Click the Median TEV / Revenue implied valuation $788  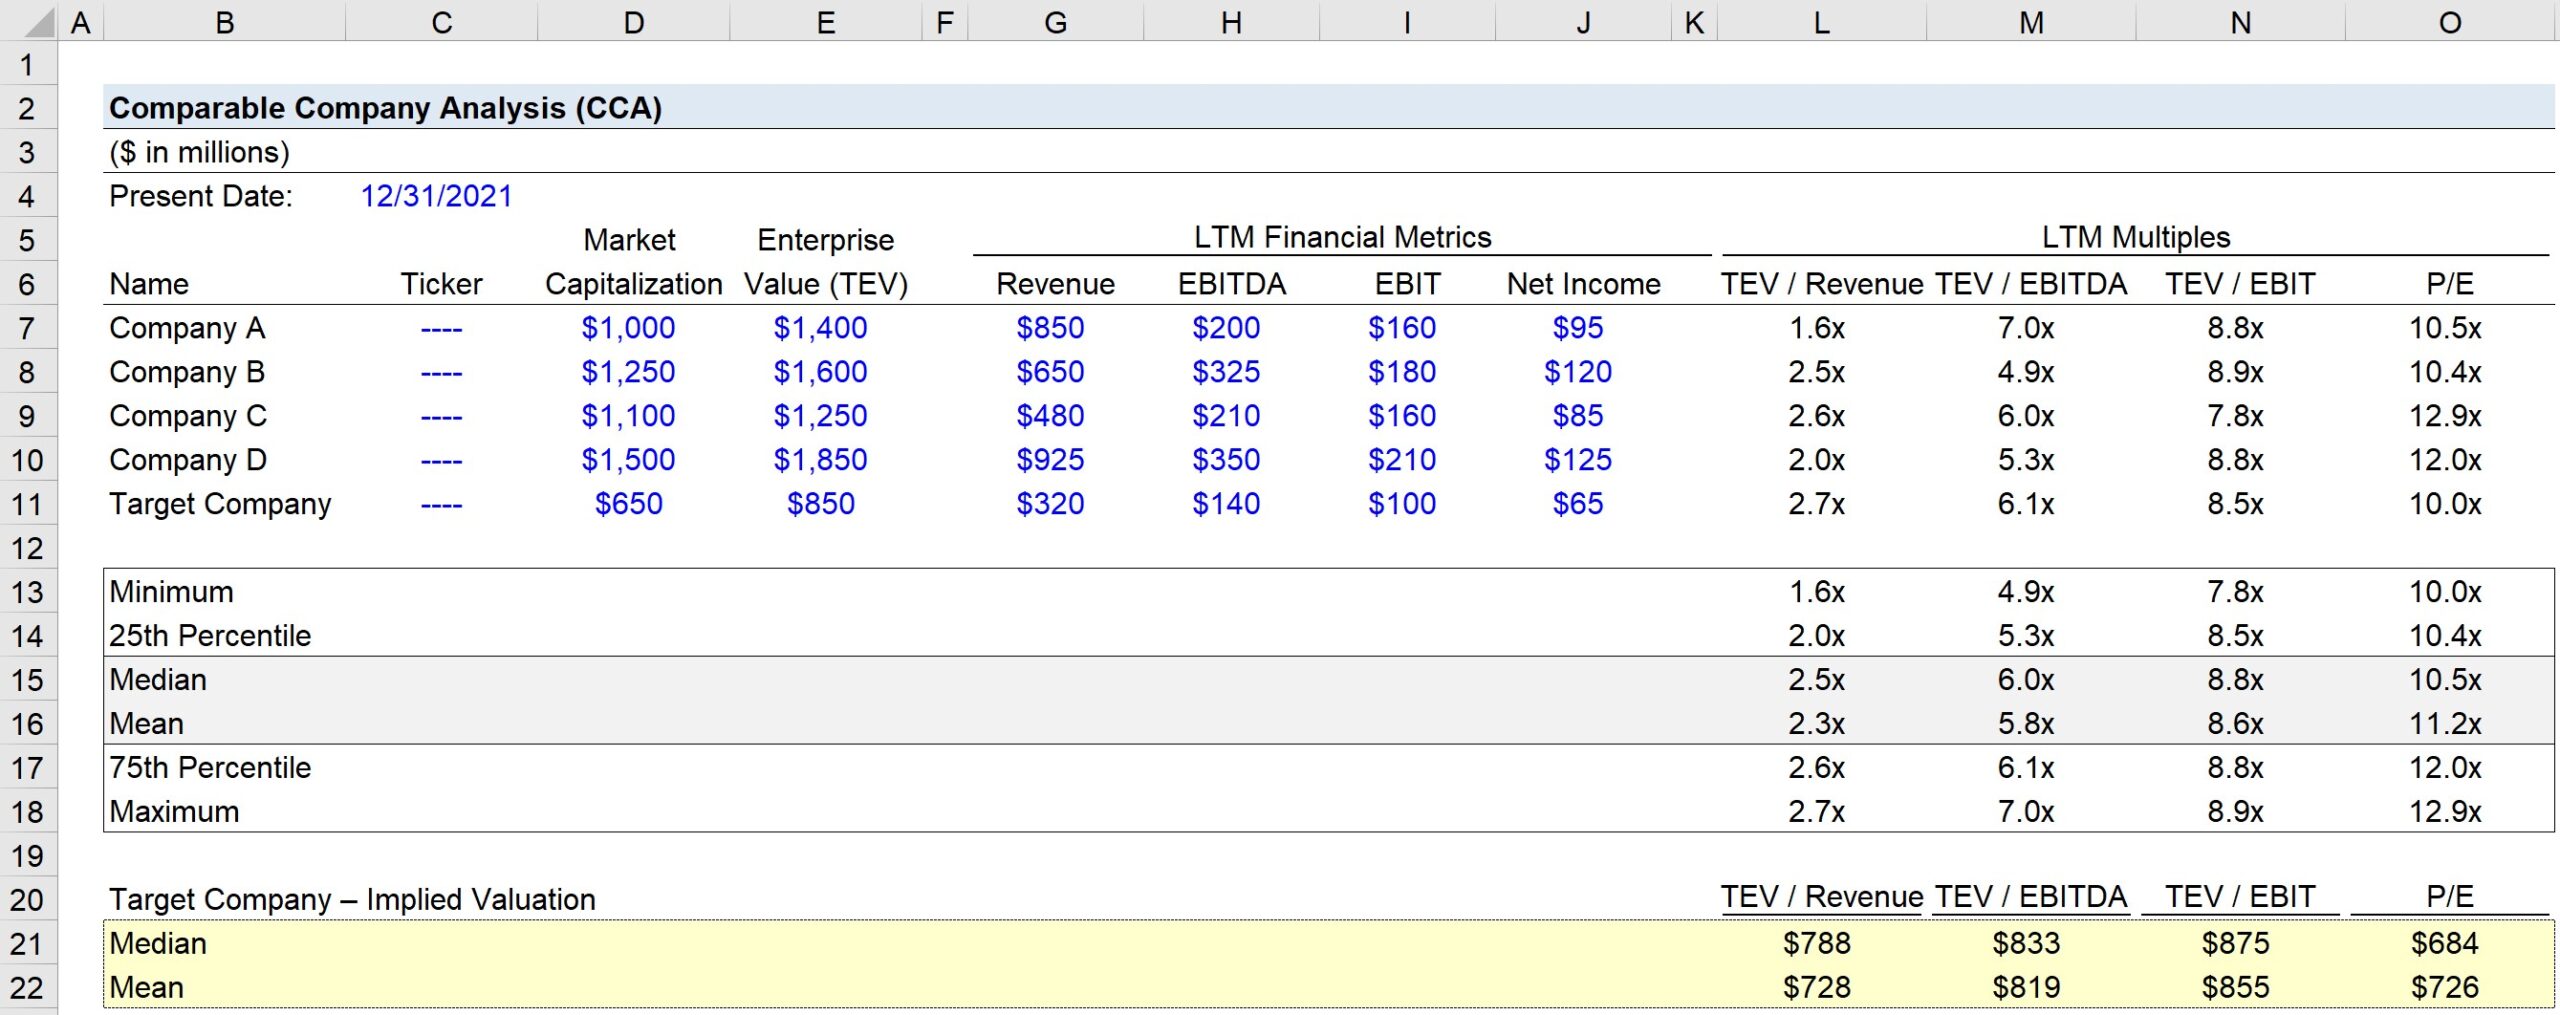tap(1820, 942)
